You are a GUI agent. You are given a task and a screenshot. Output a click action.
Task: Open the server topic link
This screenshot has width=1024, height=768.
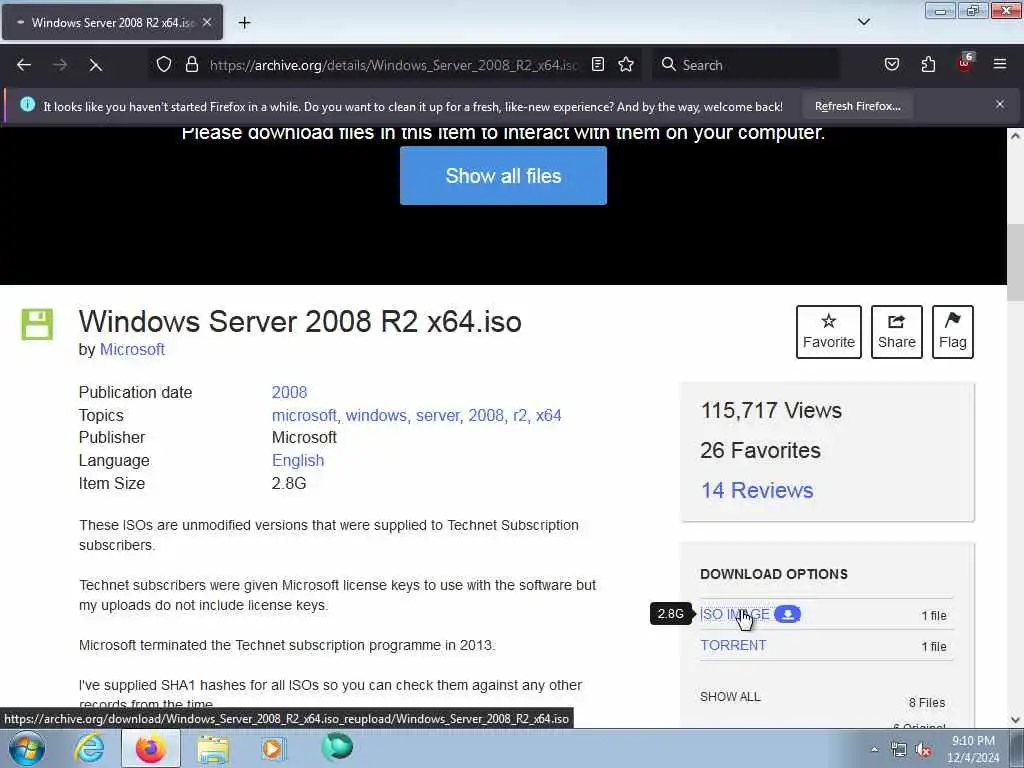point(438,415)
